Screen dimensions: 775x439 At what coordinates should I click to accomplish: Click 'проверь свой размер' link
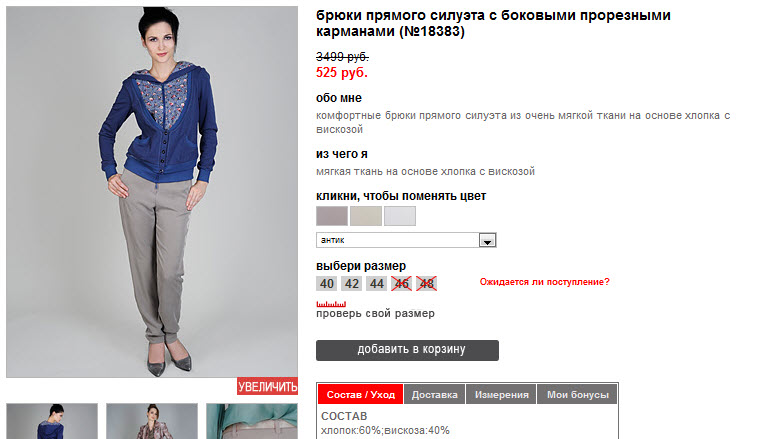(375, 314)
